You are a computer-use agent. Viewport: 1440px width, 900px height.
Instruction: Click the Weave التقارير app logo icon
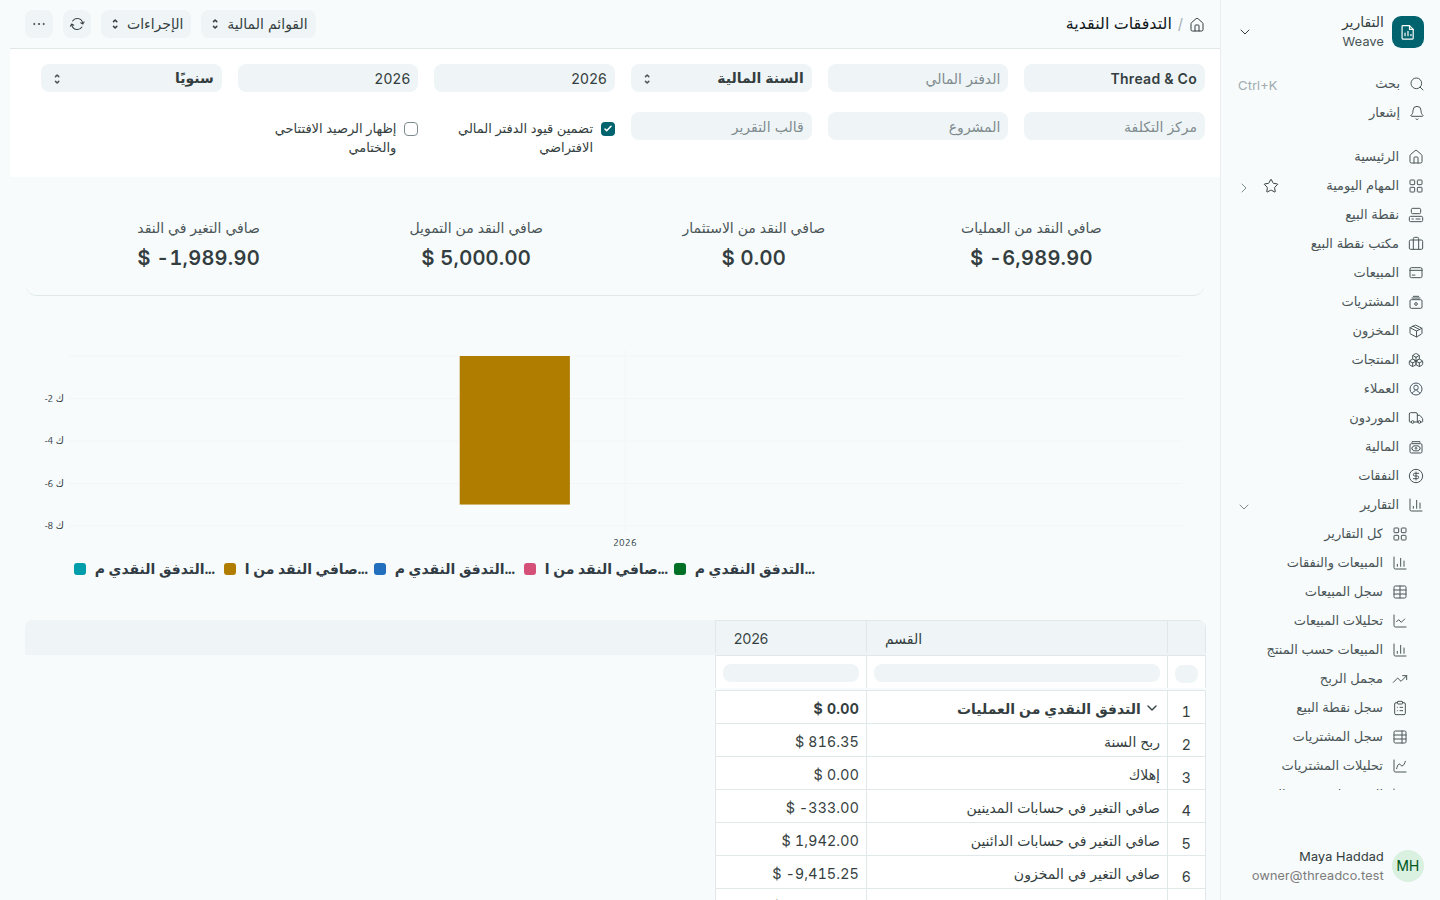pyautogui.click(x=1408, y=32)
